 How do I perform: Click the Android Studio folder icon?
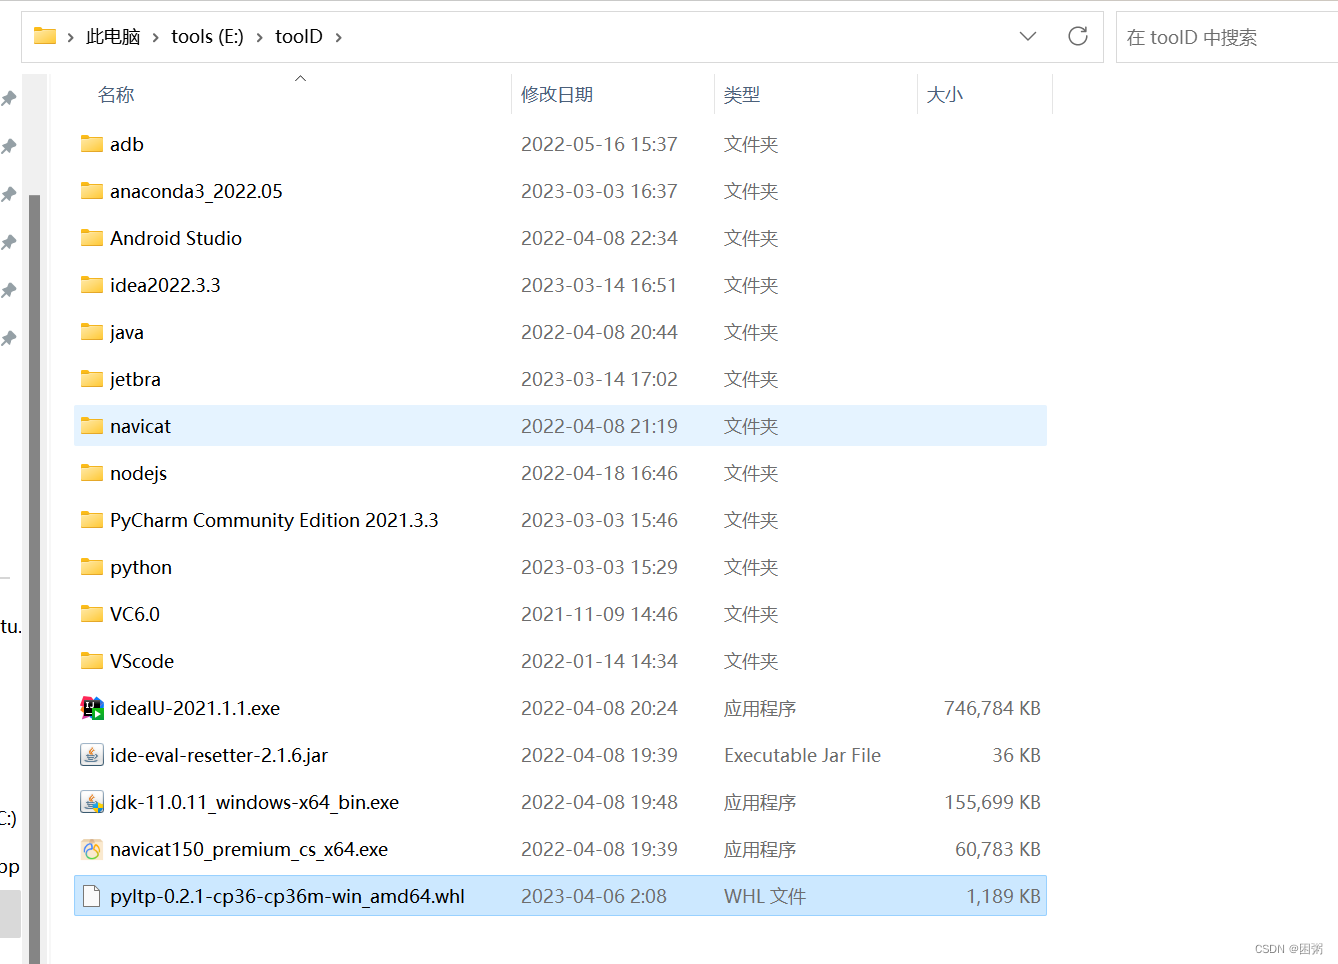tap(92, 238)
